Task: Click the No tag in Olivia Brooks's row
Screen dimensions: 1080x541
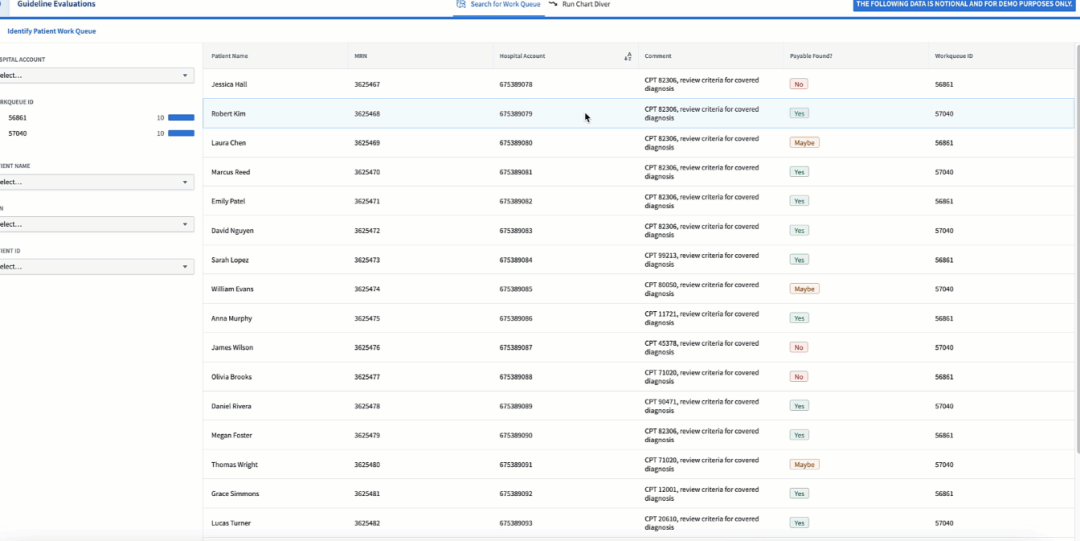Action: 798,377
